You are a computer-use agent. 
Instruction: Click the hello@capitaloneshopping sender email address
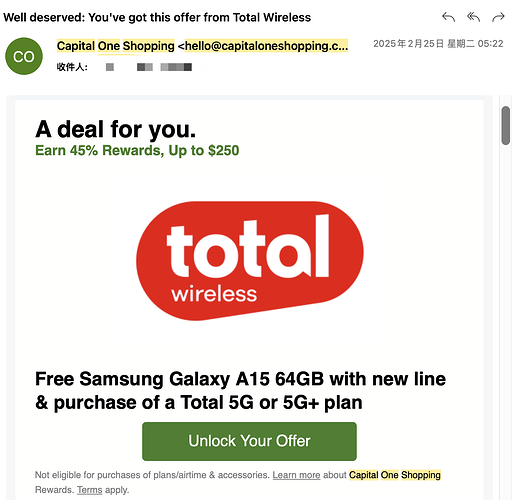click(266, 46)
